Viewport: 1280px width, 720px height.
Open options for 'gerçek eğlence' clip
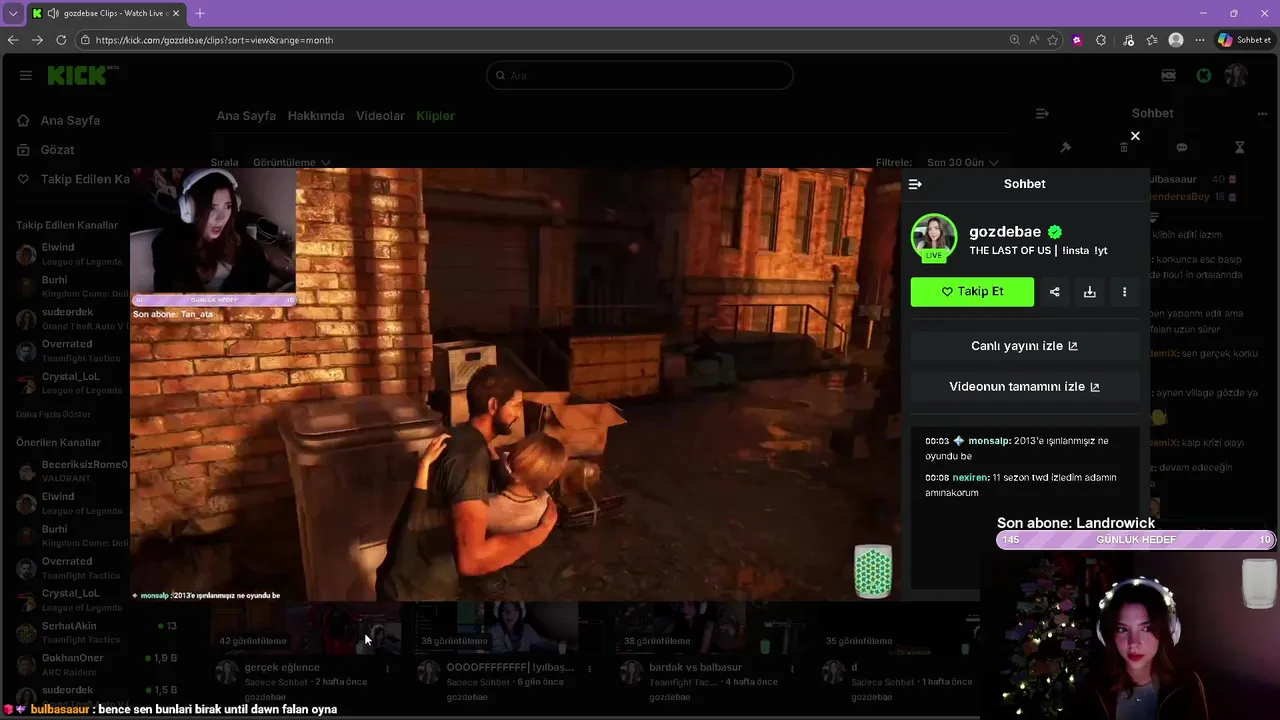click(387, 669)
